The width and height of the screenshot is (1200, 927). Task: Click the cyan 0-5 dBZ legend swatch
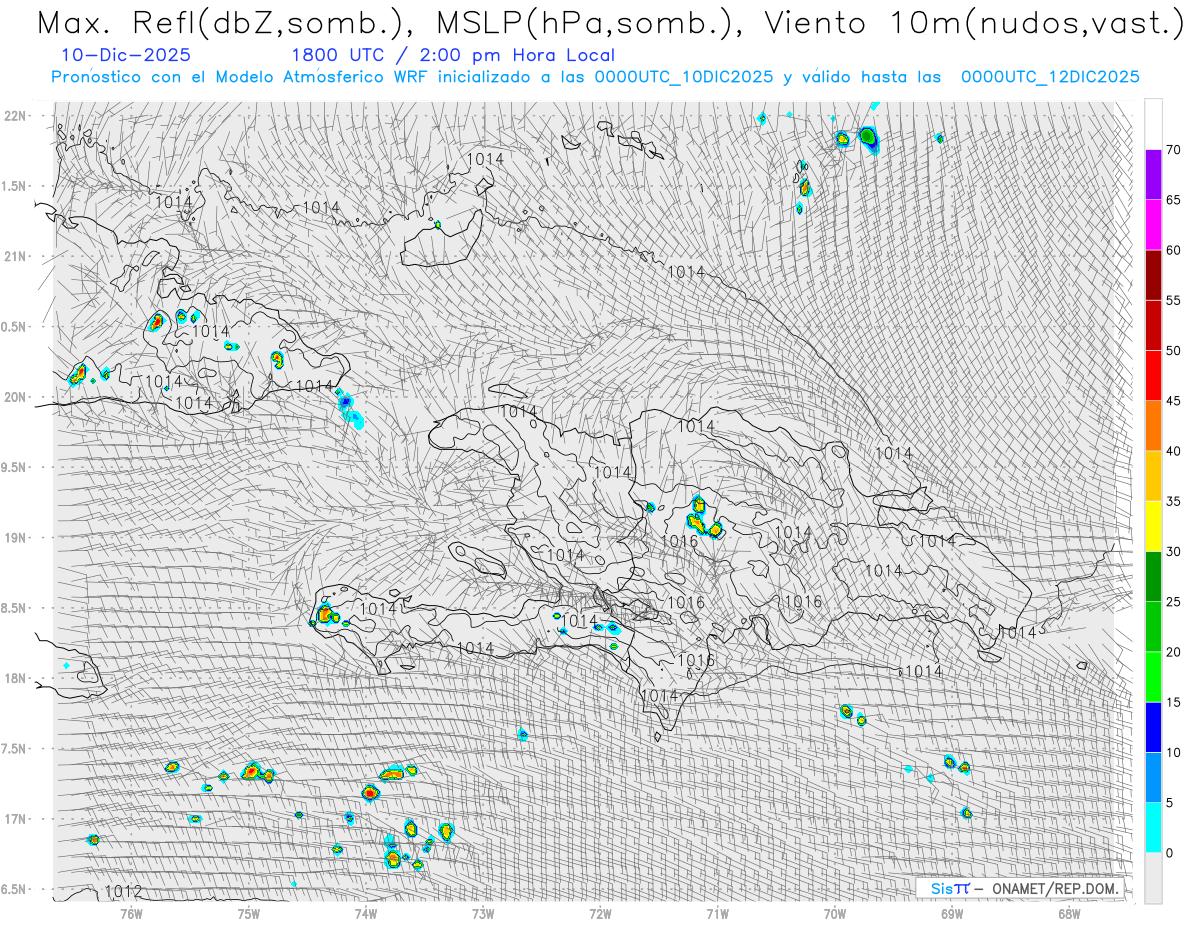pyautogui.click(x=1153, y=827)
